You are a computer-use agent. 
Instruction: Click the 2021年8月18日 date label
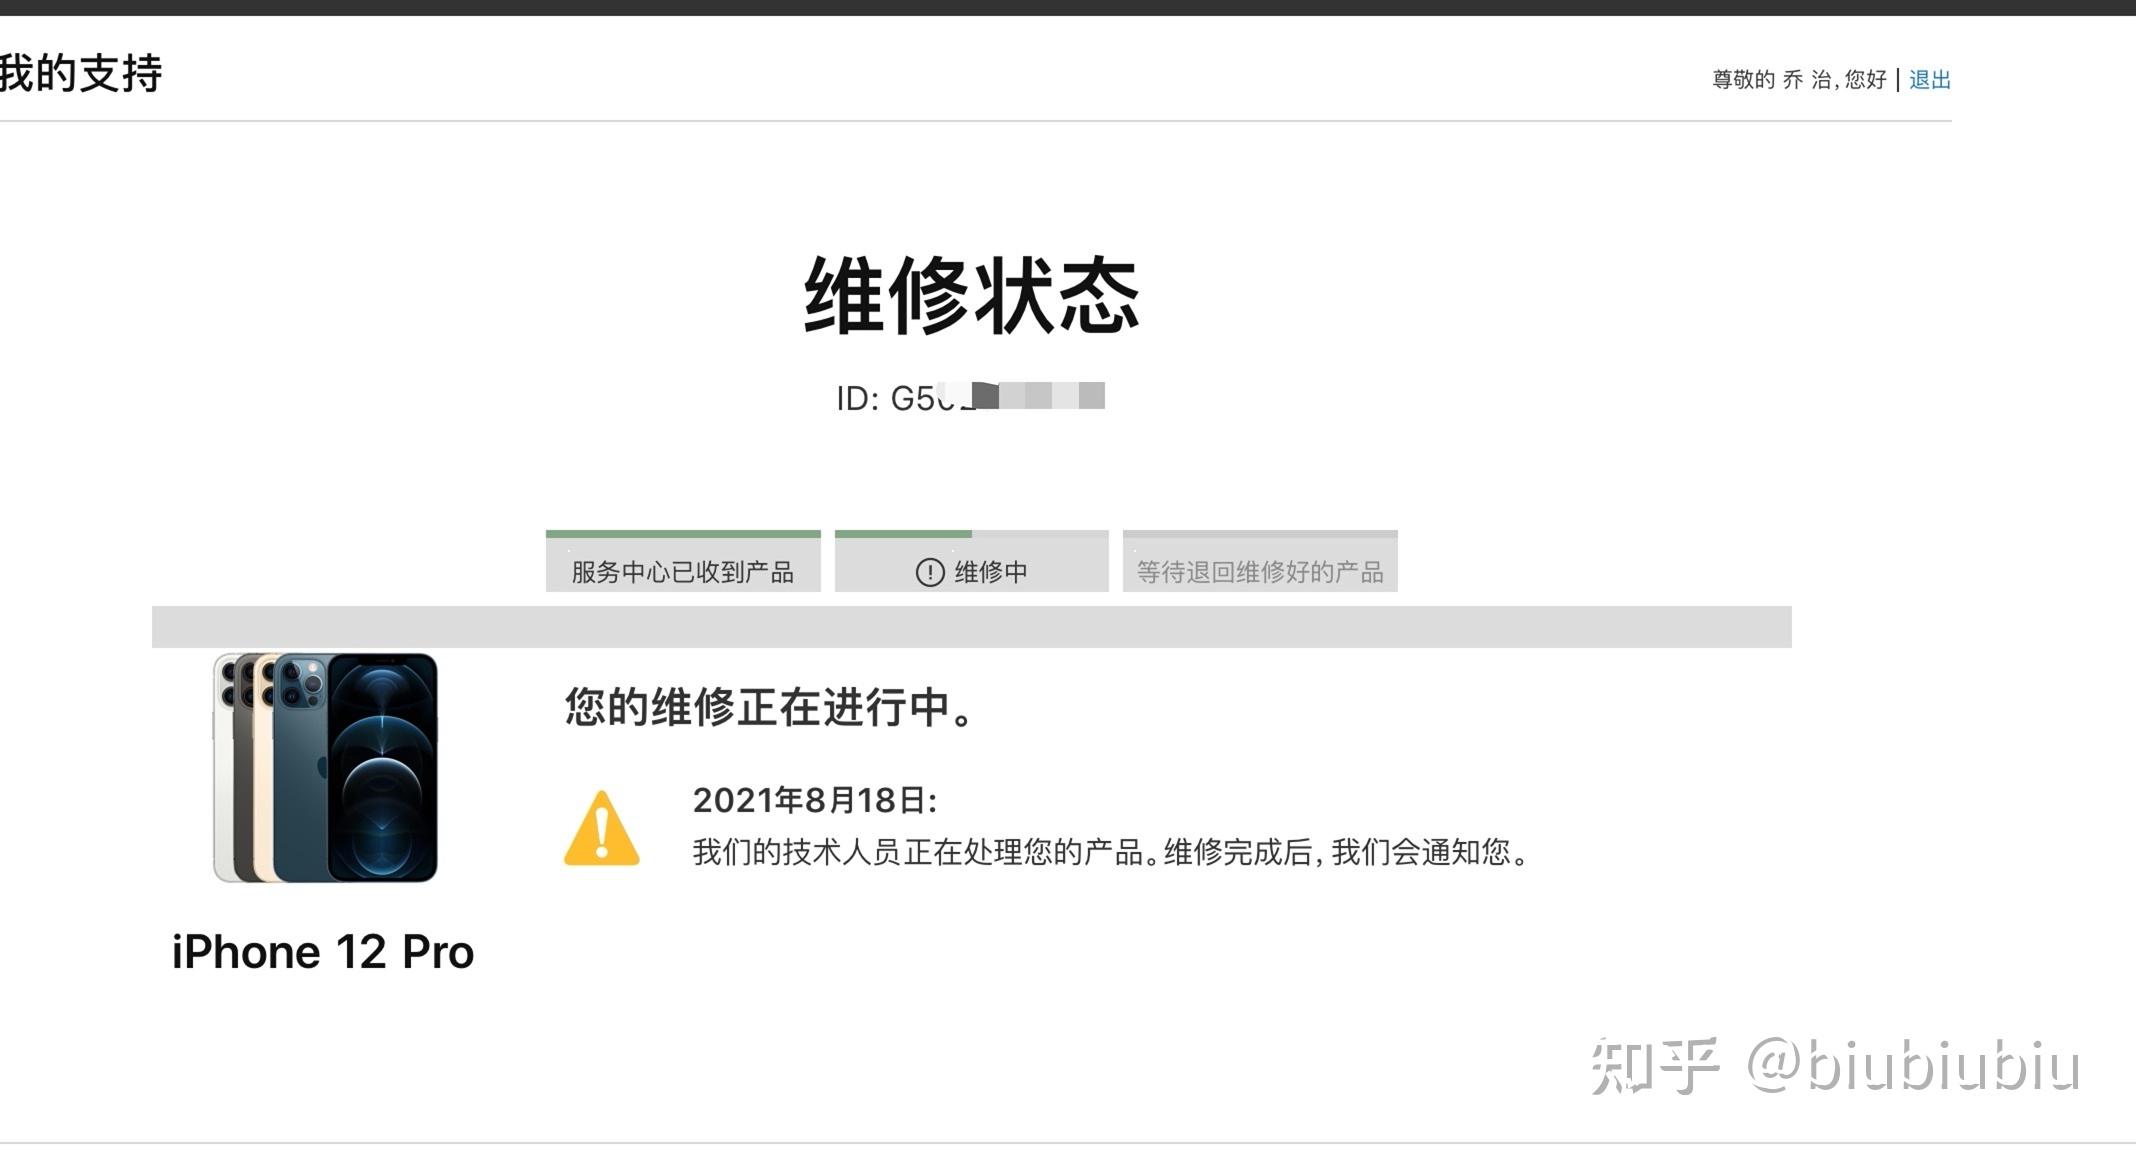pos(814,800)
